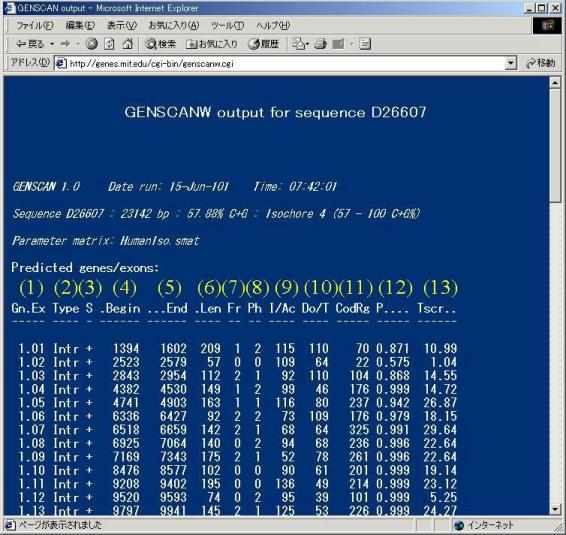This screenshot has width=566, height=535.
Task: Click the Go (移動) button
Action: (541, 63)
